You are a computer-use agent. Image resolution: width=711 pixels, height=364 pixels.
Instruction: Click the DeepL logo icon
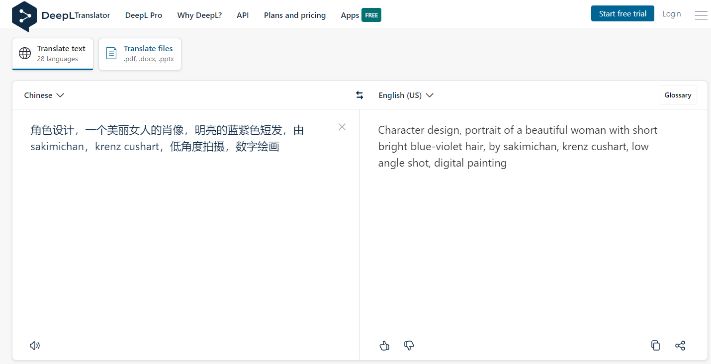click(24, 16)
